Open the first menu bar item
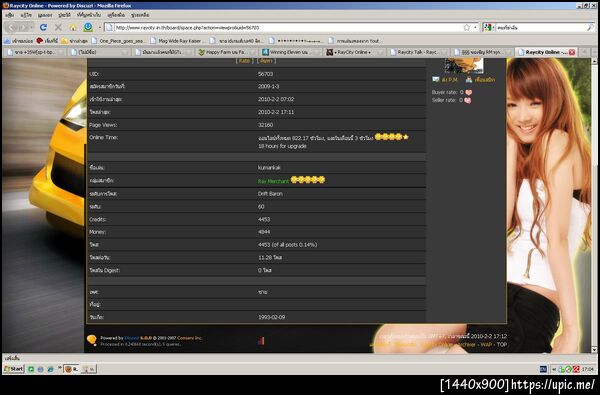Image resolution: width=600 pixels, height=395 pixels. (10, 15)
